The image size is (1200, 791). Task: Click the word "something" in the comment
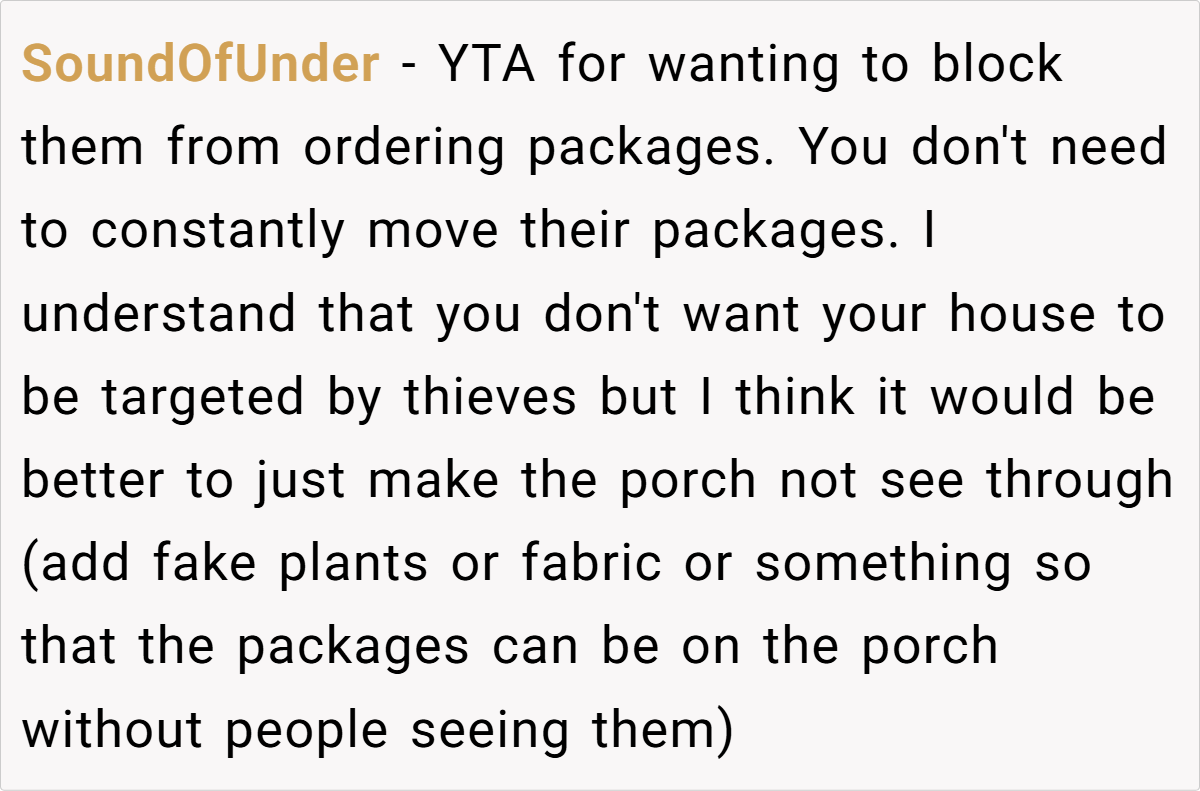pyautogui.click(x=884, y=565)
